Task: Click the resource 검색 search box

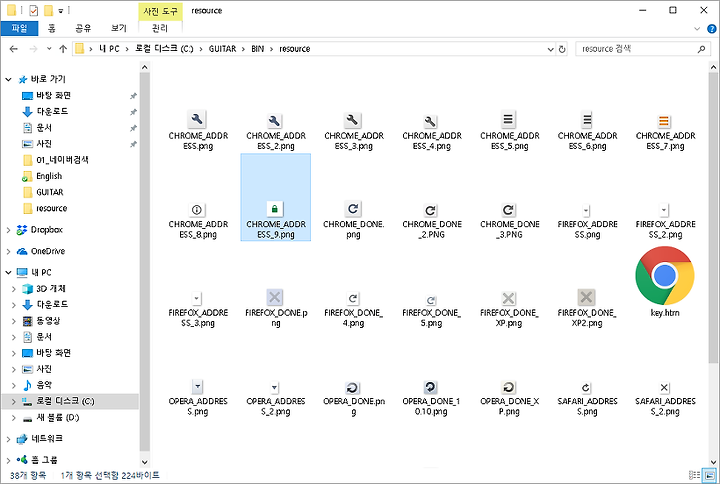Action: pyautogui.click(x=642, y=49)
